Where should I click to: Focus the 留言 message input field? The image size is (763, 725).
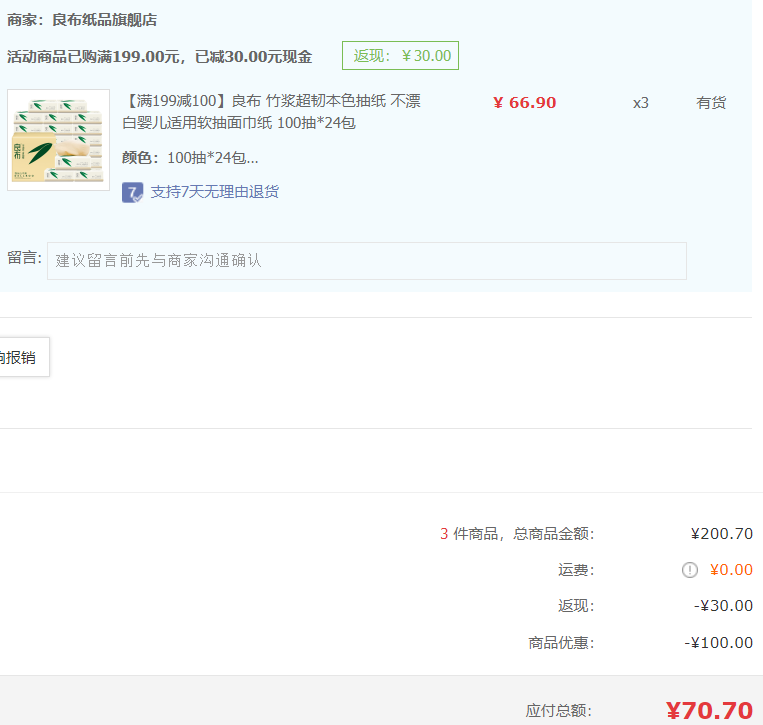click(x=366, y=261)
